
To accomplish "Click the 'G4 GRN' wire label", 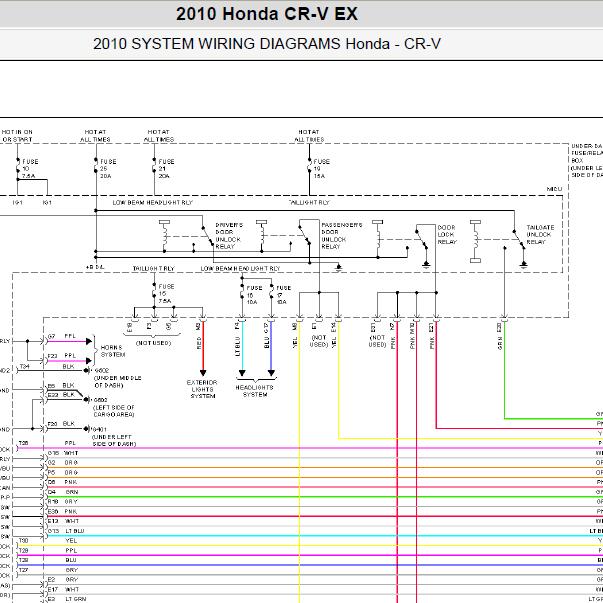I will tap(63, 492).
